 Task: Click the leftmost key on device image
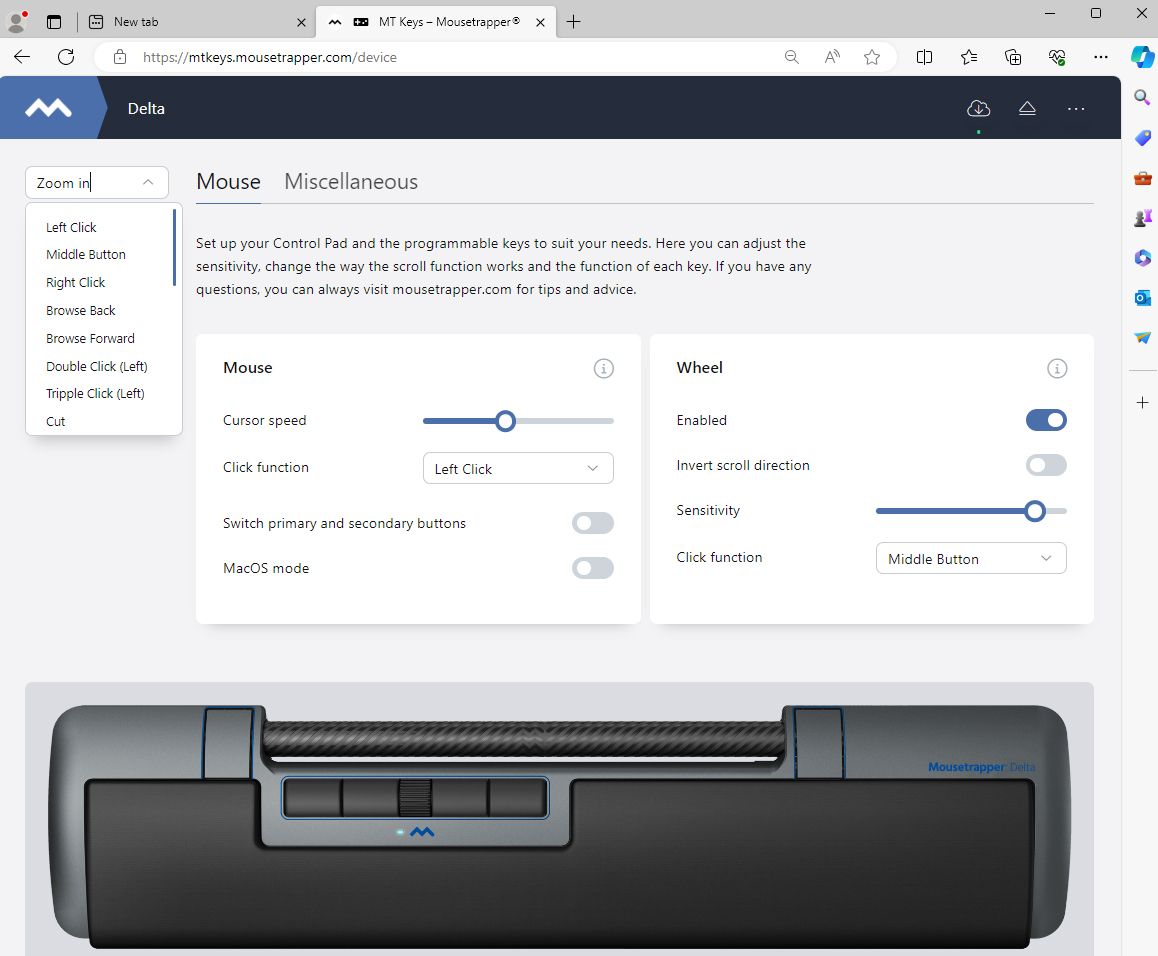tap(312, 798)
